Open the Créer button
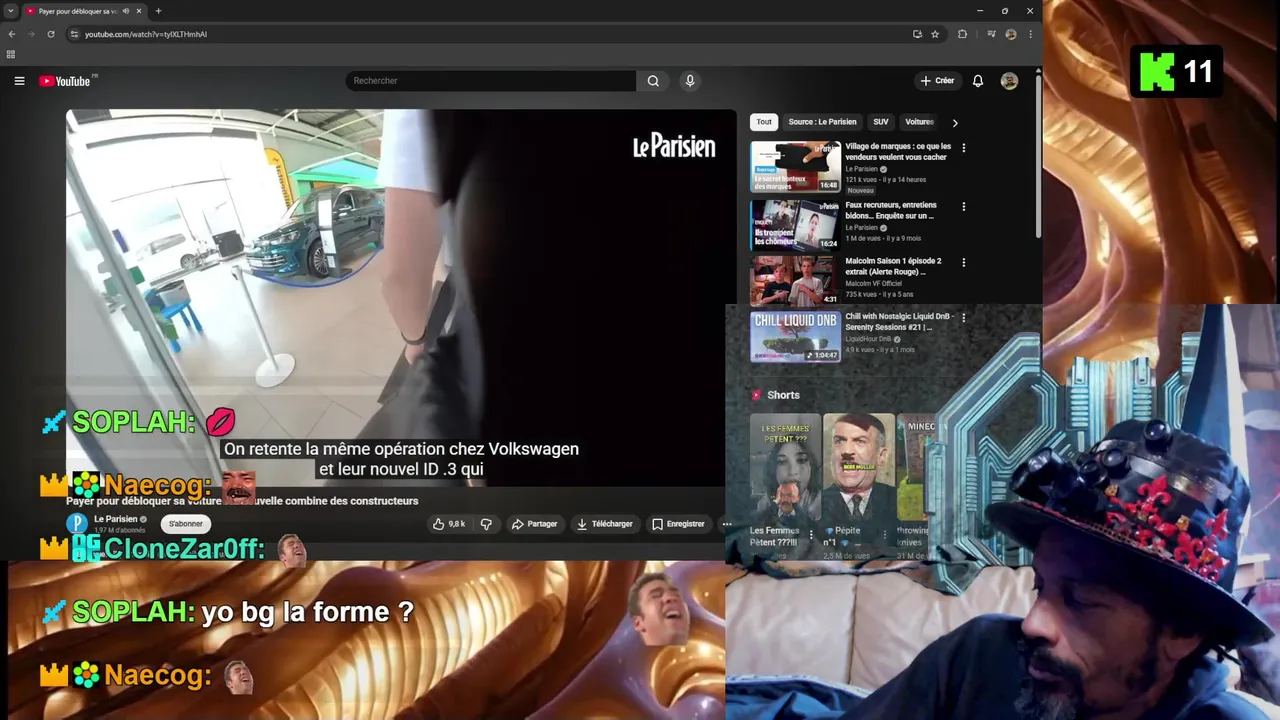1280x720 pixels. pos(937,81)
